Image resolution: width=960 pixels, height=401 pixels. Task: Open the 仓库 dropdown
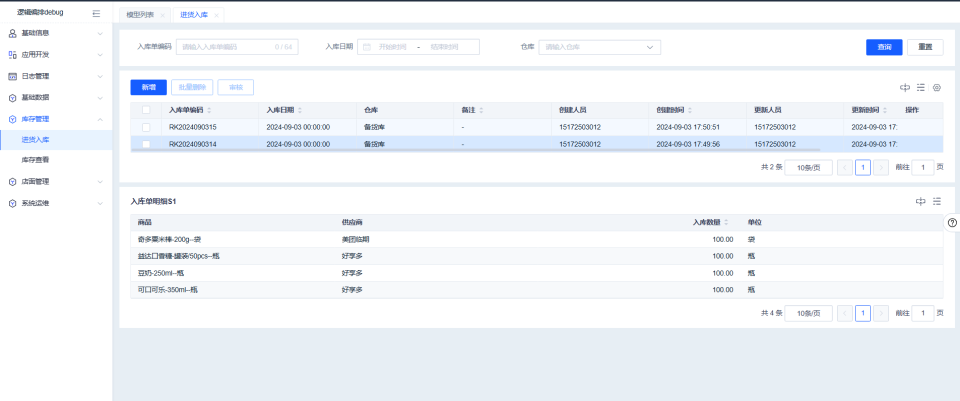[599, 47]
